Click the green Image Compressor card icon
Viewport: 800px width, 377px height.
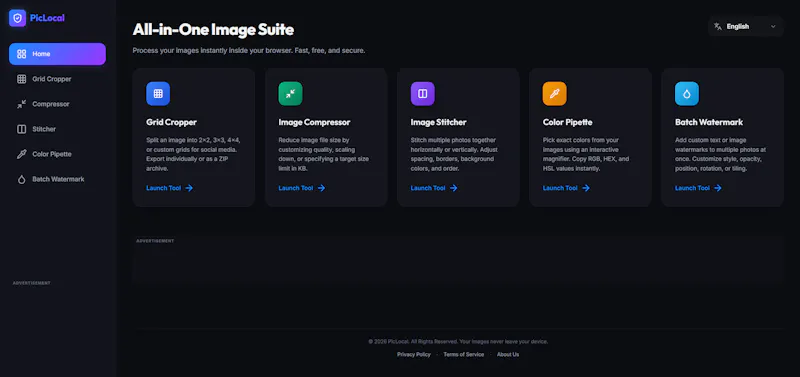pyautogui.click(x=290, y=94)
